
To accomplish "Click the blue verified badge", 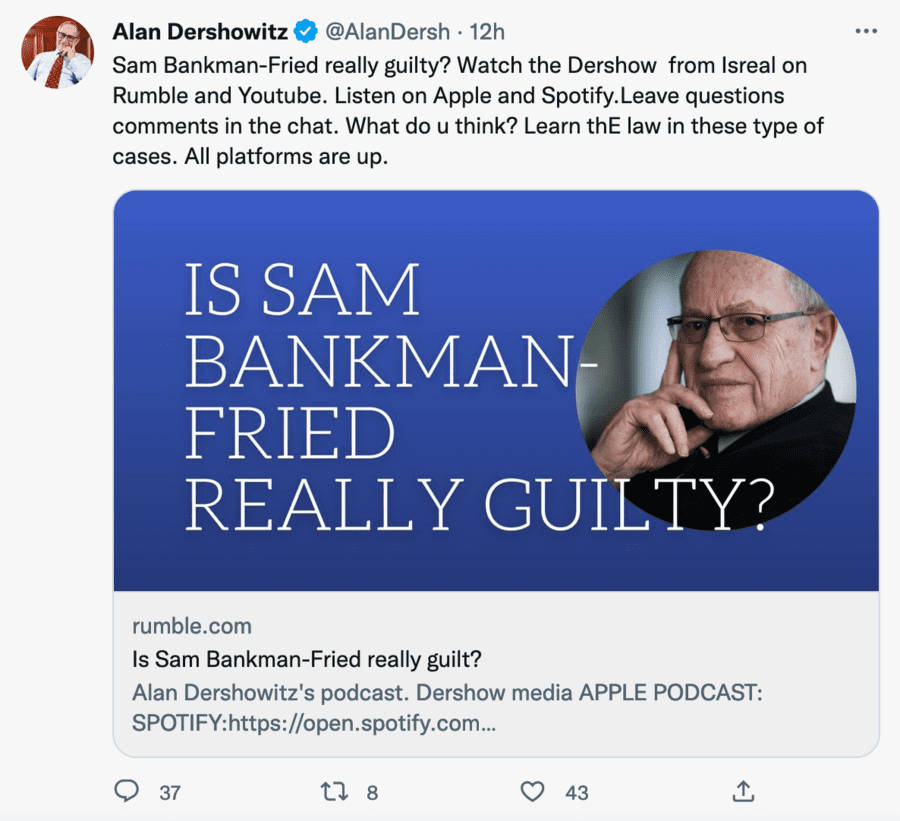I will pos(304,32).
